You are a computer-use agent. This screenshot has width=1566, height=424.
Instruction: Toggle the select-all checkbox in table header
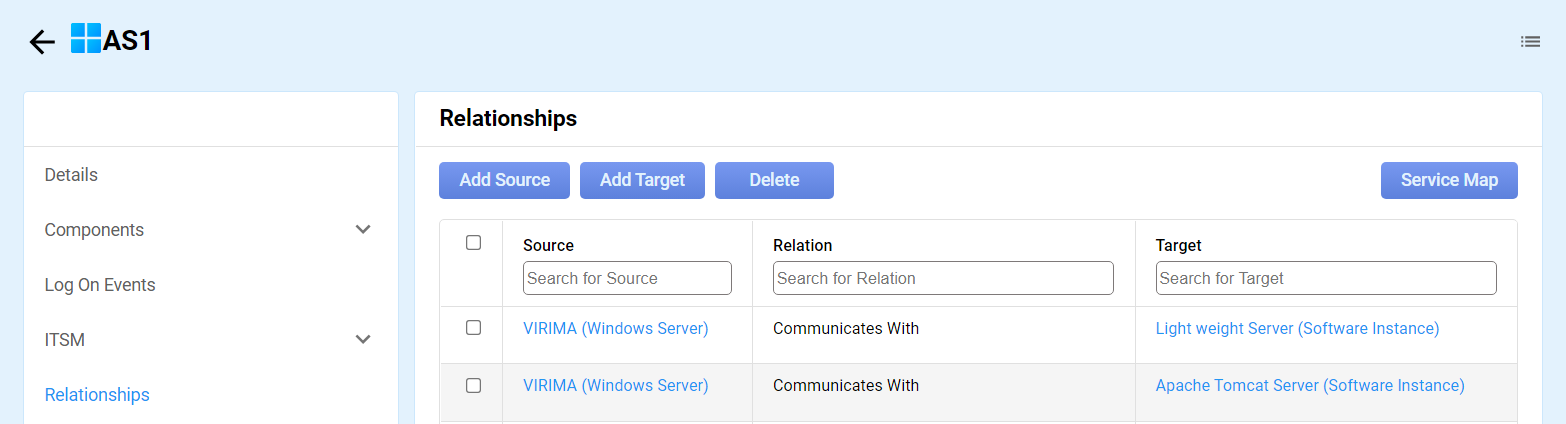pos(474,243)
